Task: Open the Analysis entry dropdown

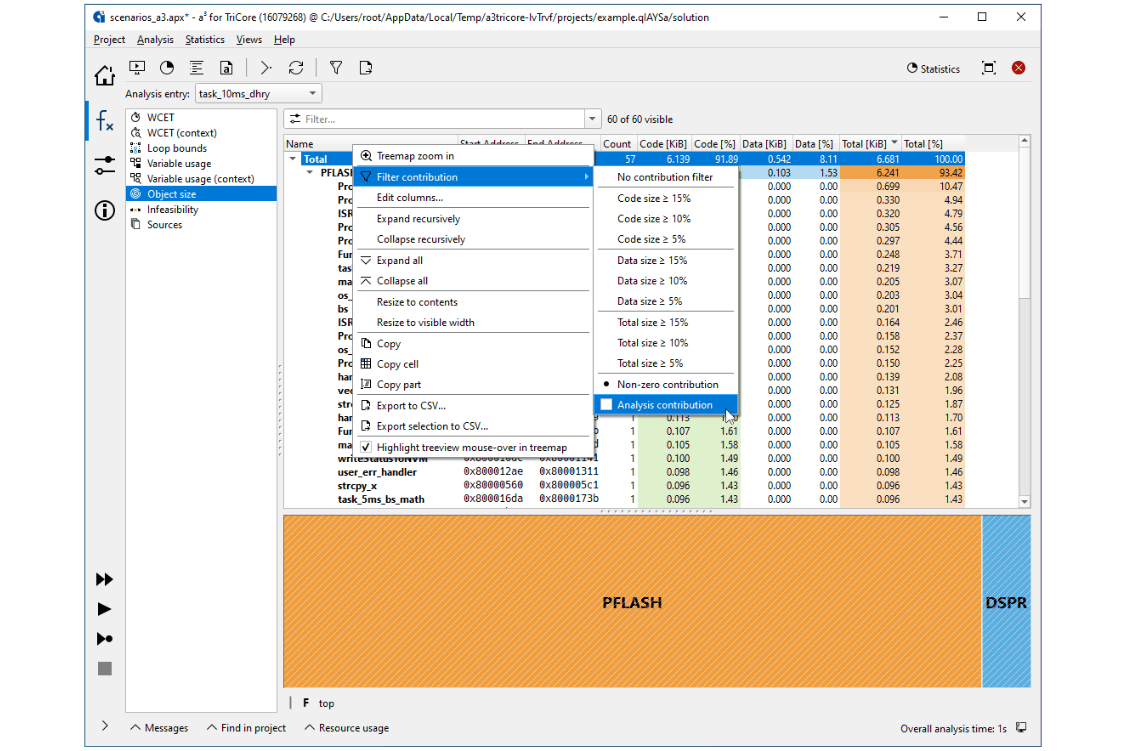Action: click(x=257, y=94)
